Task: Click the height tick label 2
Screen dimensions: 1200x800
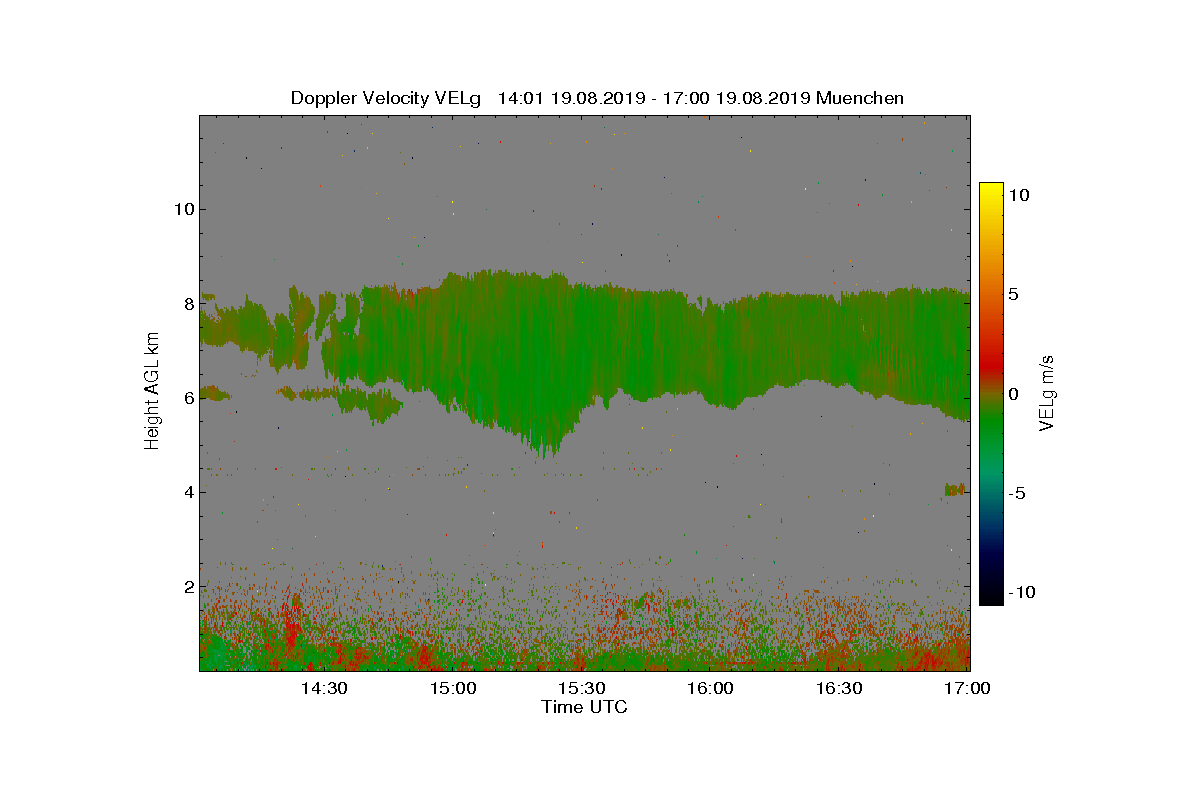Action: tap(187, 586)
